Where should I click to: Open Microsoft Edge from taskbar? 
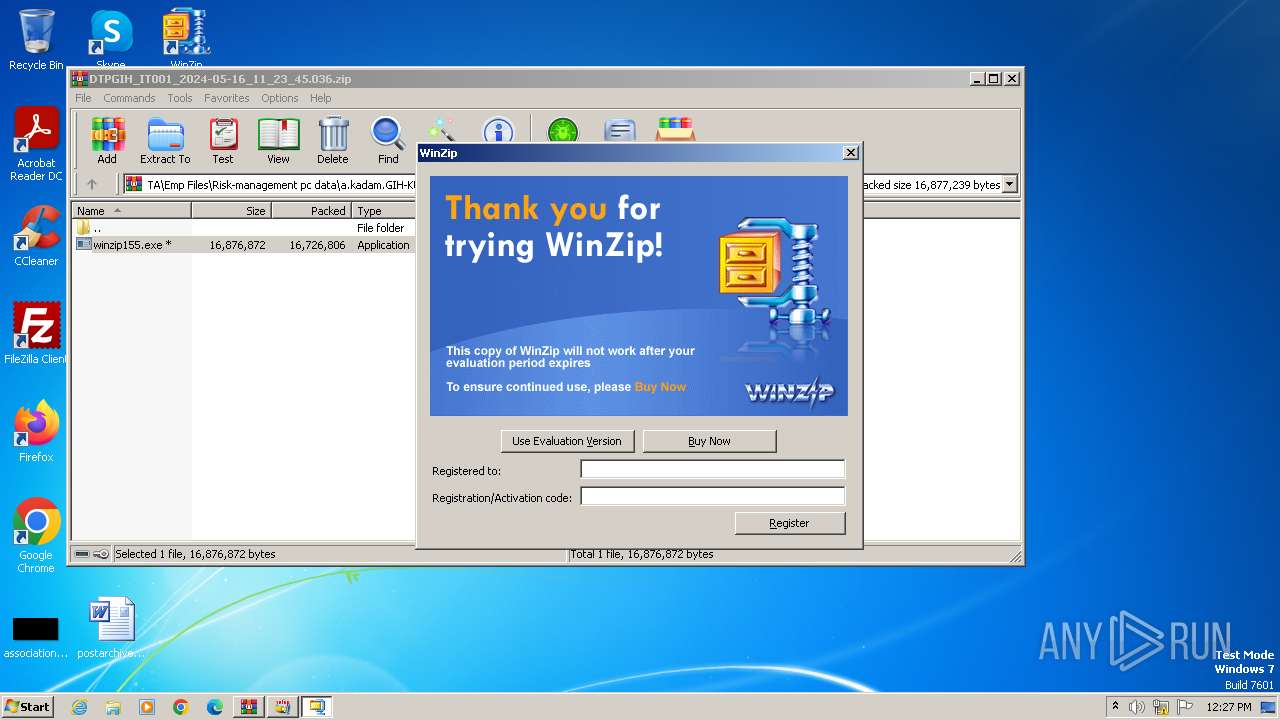click(x=215, y=707)
